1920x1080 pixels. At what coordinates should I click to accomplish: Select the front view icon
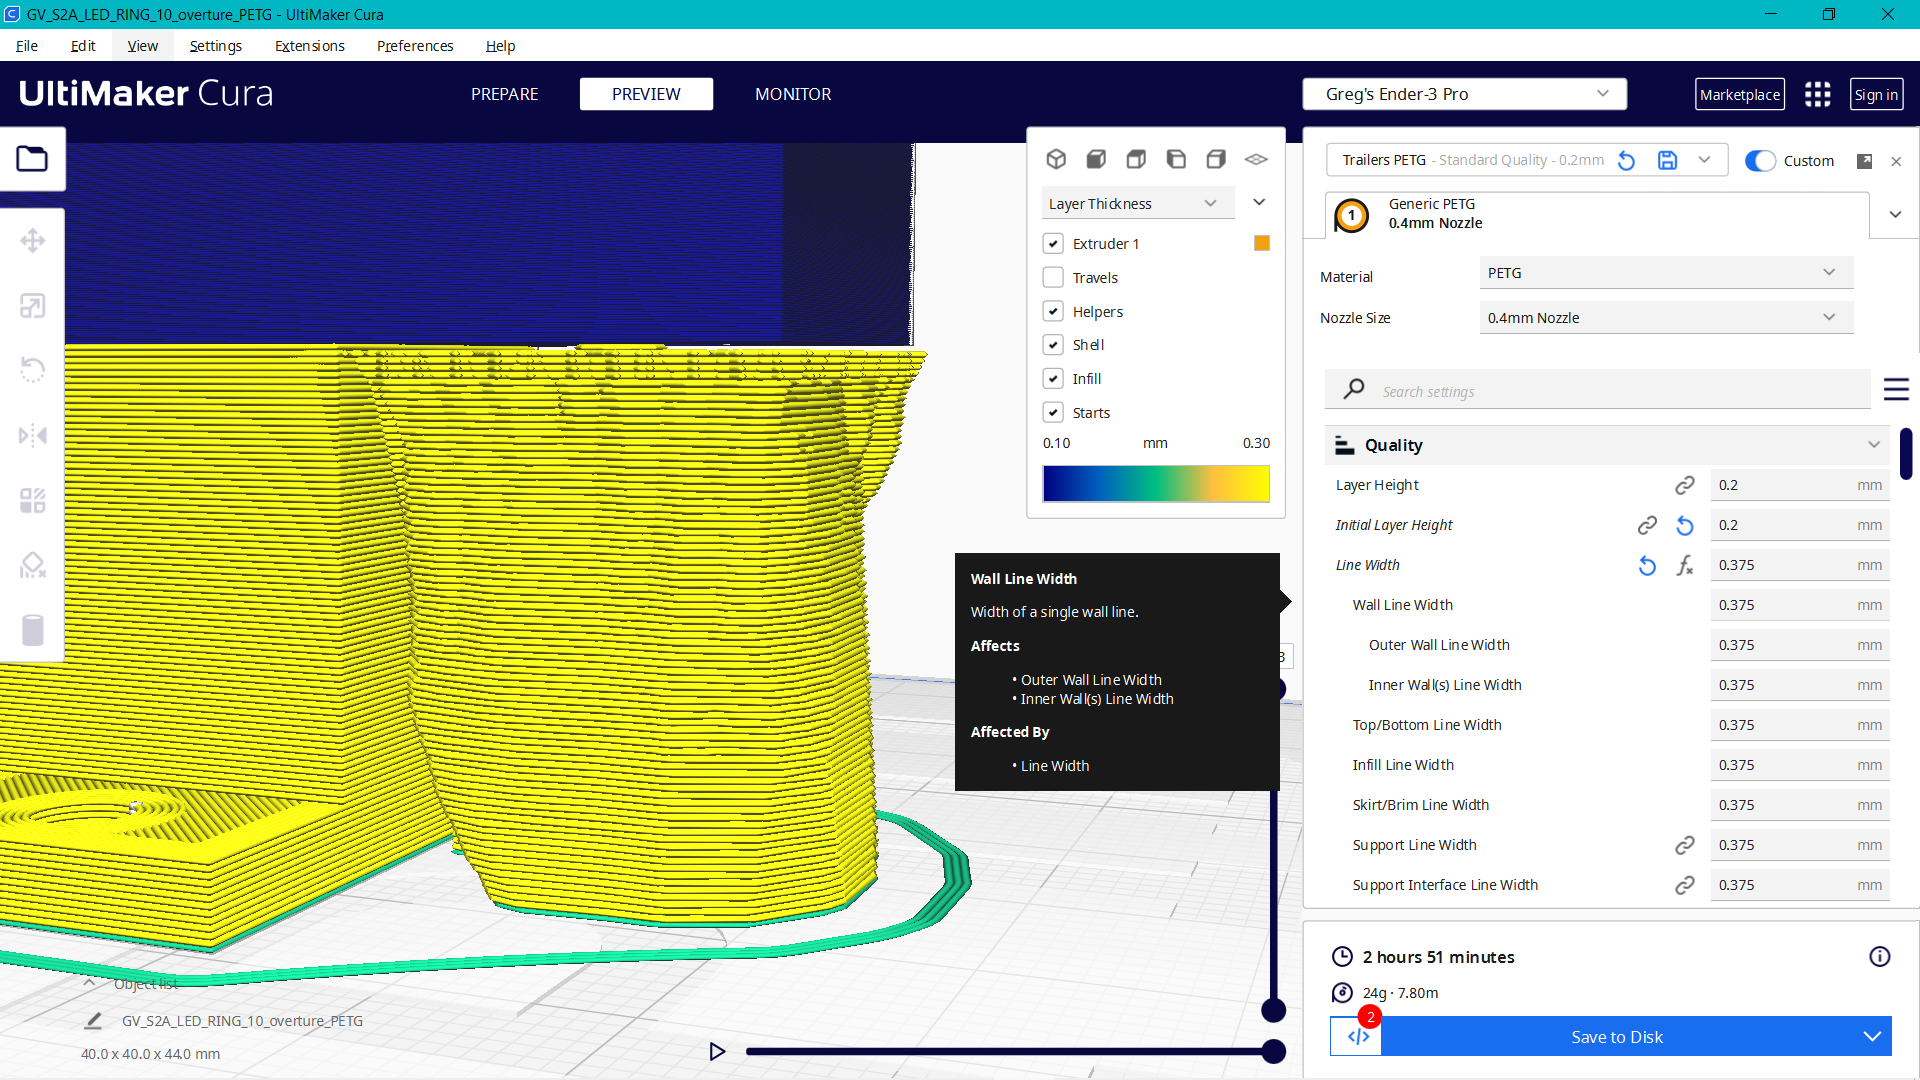1096,159
